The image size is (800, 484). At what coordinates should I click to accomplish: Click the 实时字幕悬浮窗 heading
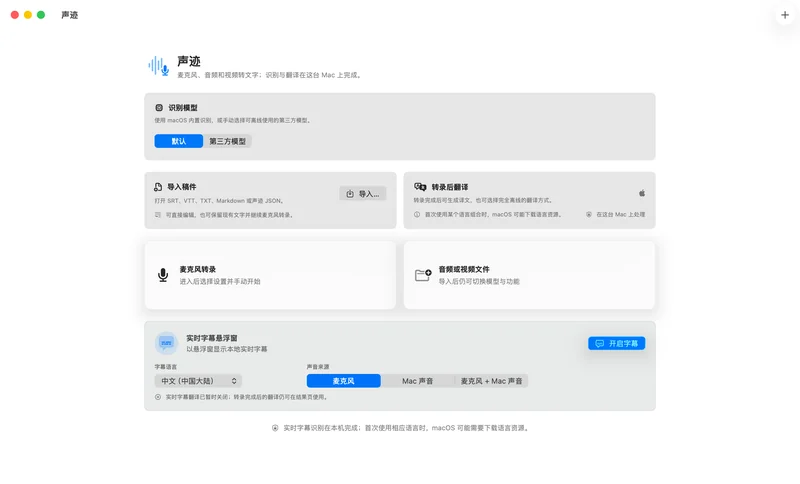(x=212, y=338)
